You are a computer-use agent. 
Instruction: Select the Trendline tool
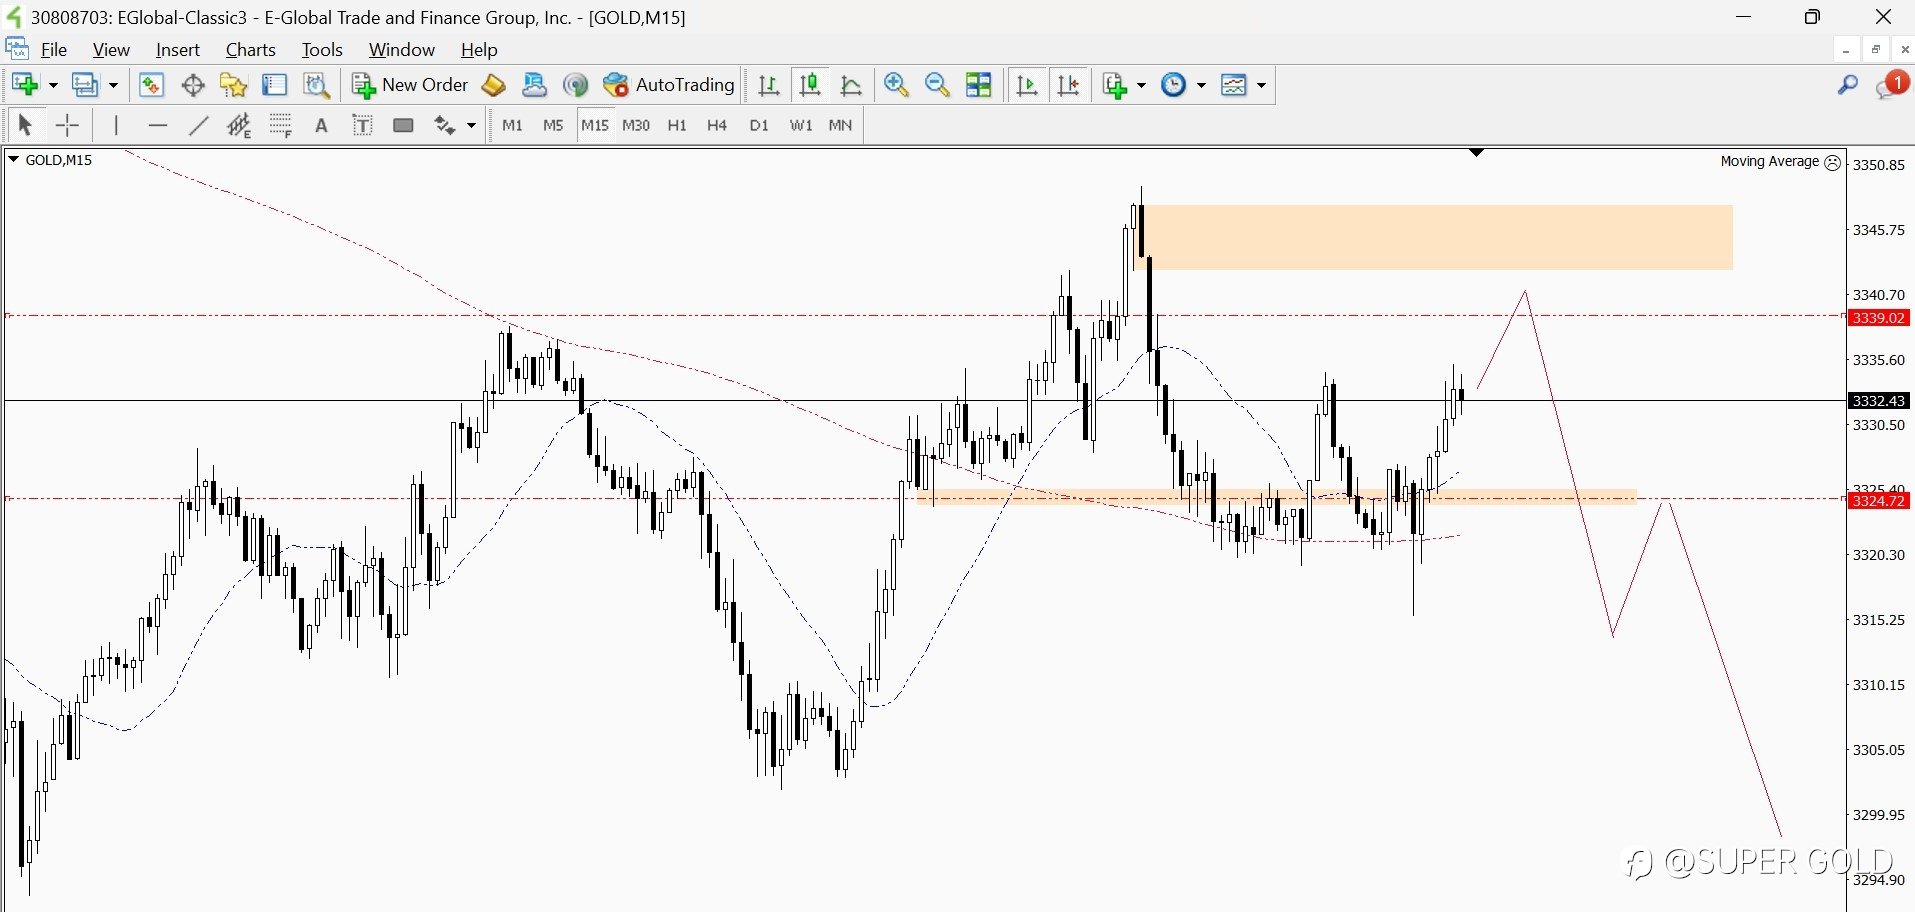pyautogui.click(x=199, y=125)
